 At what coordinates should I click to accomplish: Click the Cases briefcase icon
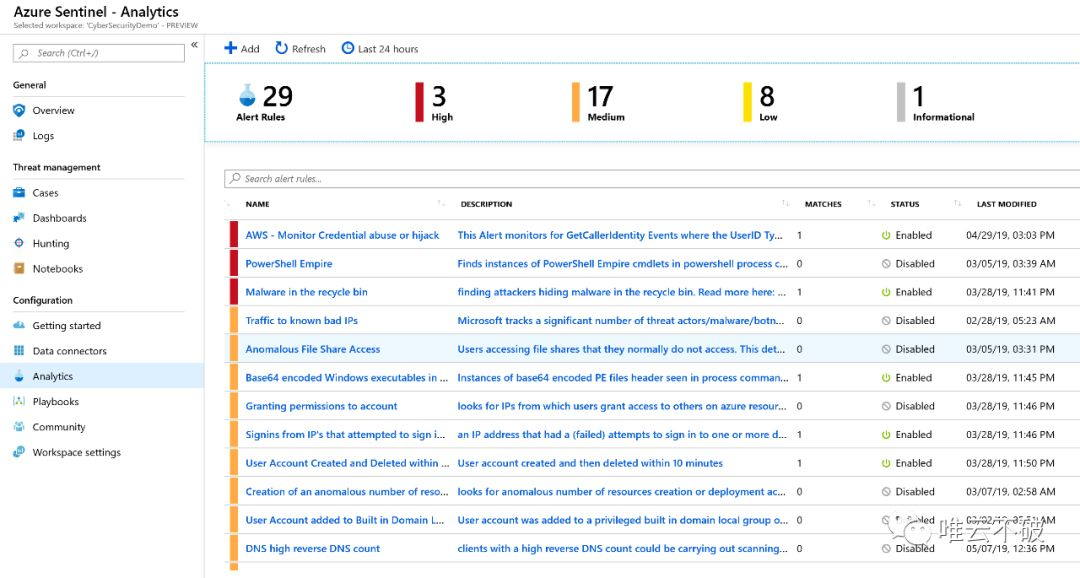click(19, 193)
